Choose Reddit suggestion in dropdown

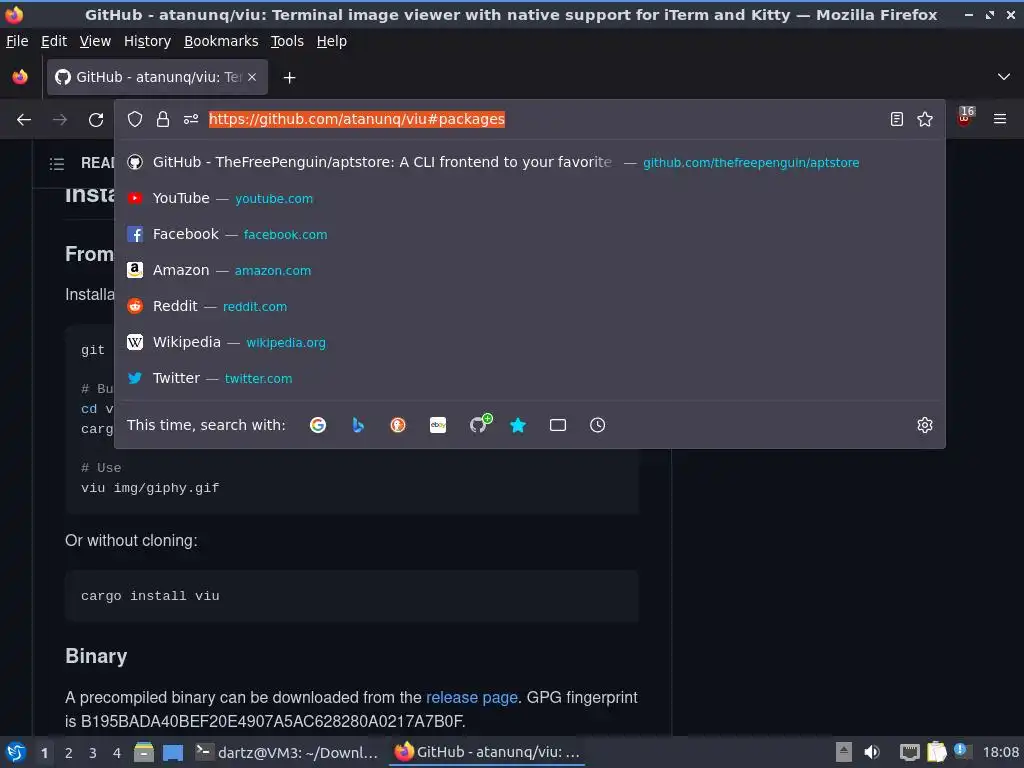click(x=530, y=306)
